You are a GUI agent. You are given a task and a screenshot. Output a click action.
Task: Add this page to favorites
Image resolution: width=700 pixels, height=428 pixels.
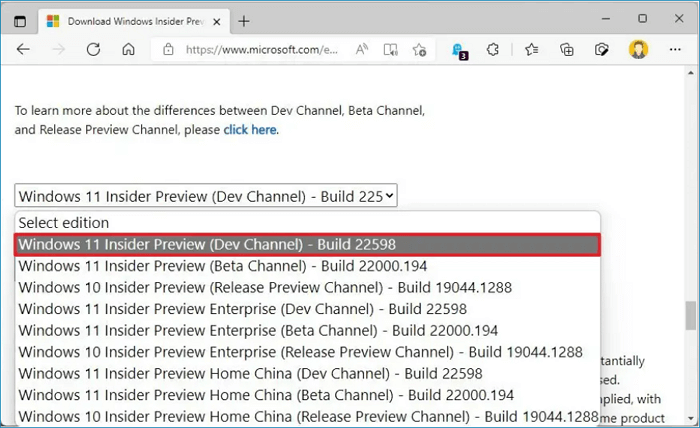(x=420, y=49)
